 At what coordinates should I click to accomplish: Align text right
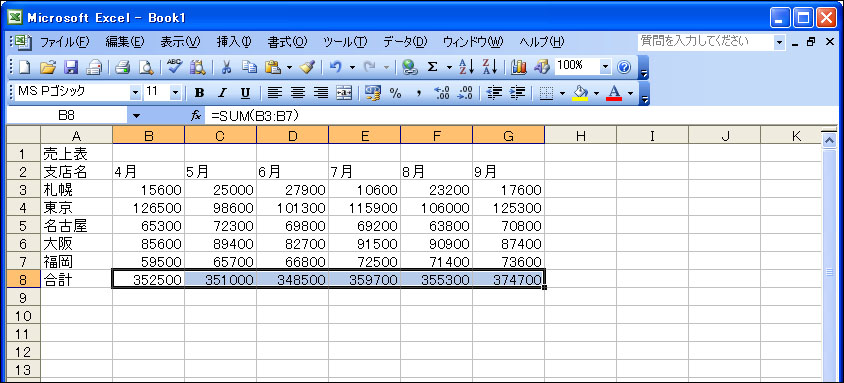pos(321,93)
